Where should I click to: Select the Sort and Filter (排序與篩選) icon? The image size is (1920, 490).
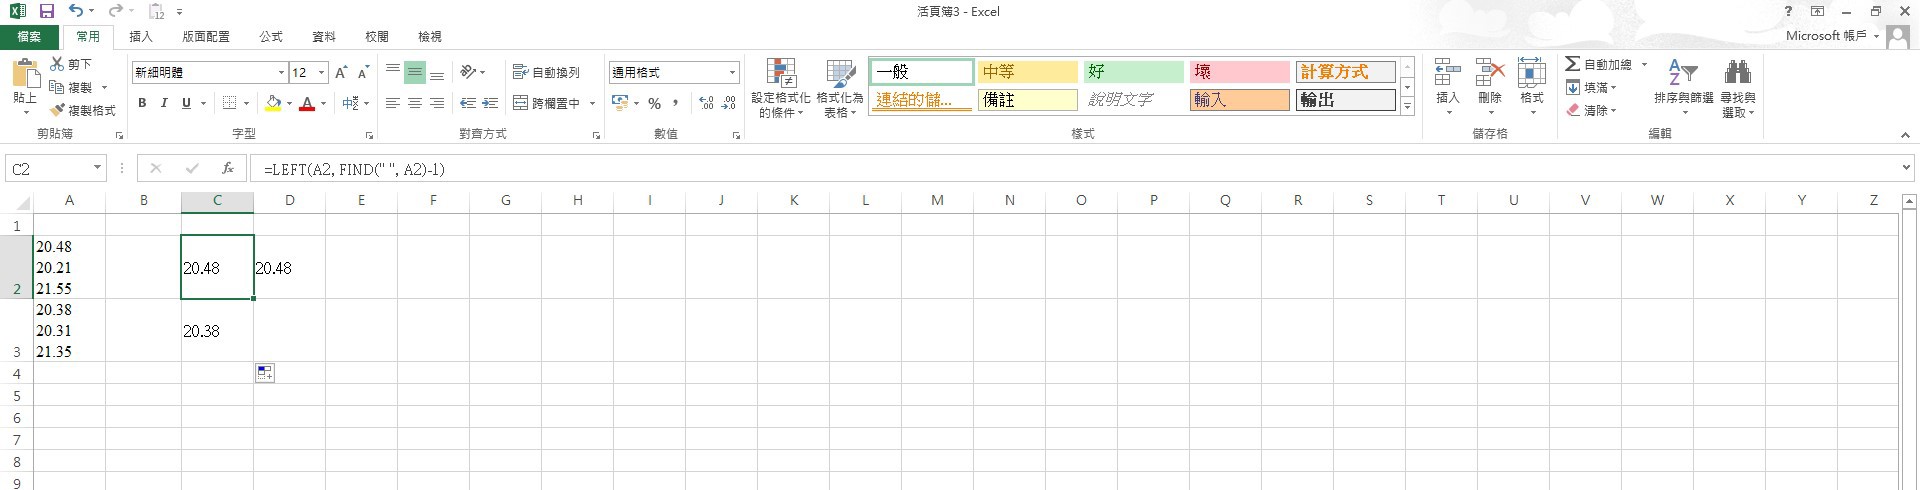1683,73
